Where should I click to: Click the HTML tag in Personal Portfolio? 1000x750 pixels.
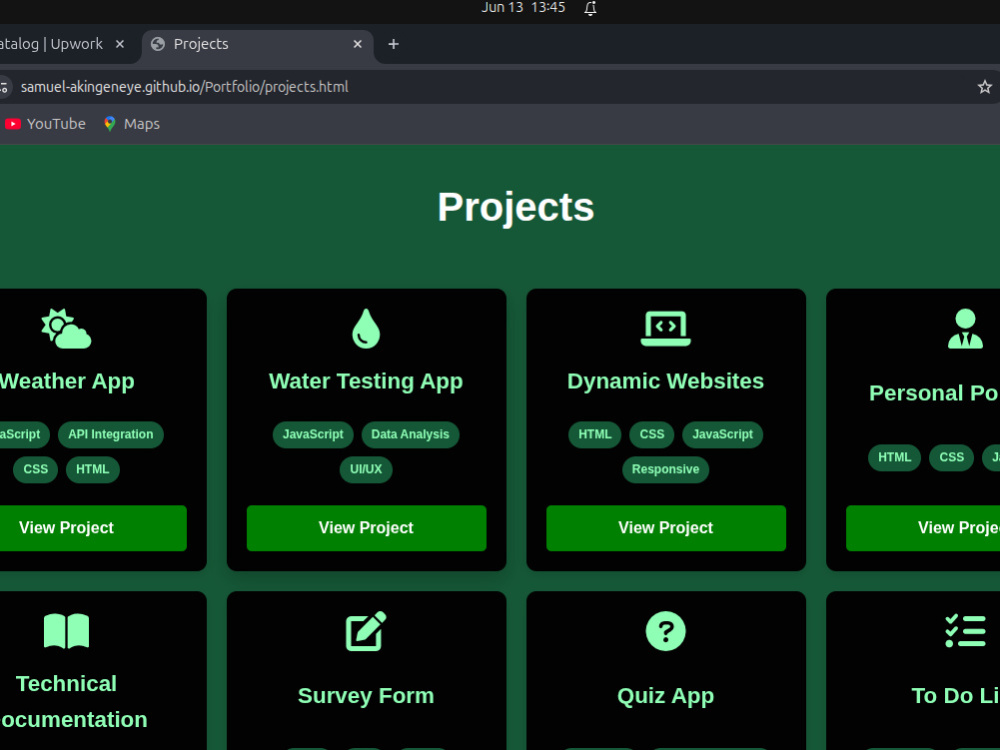895,457
